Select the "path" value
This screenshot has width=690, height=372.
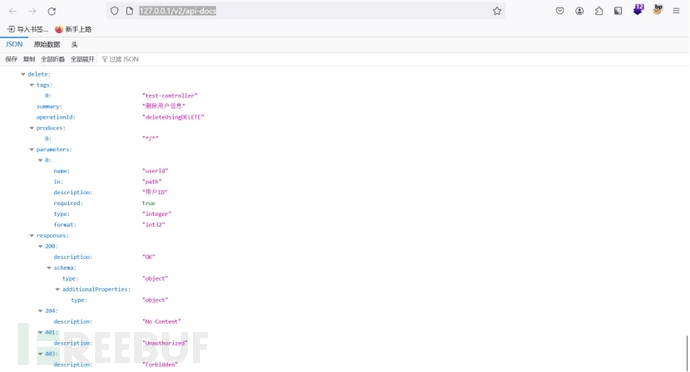(x=152, y=182)
